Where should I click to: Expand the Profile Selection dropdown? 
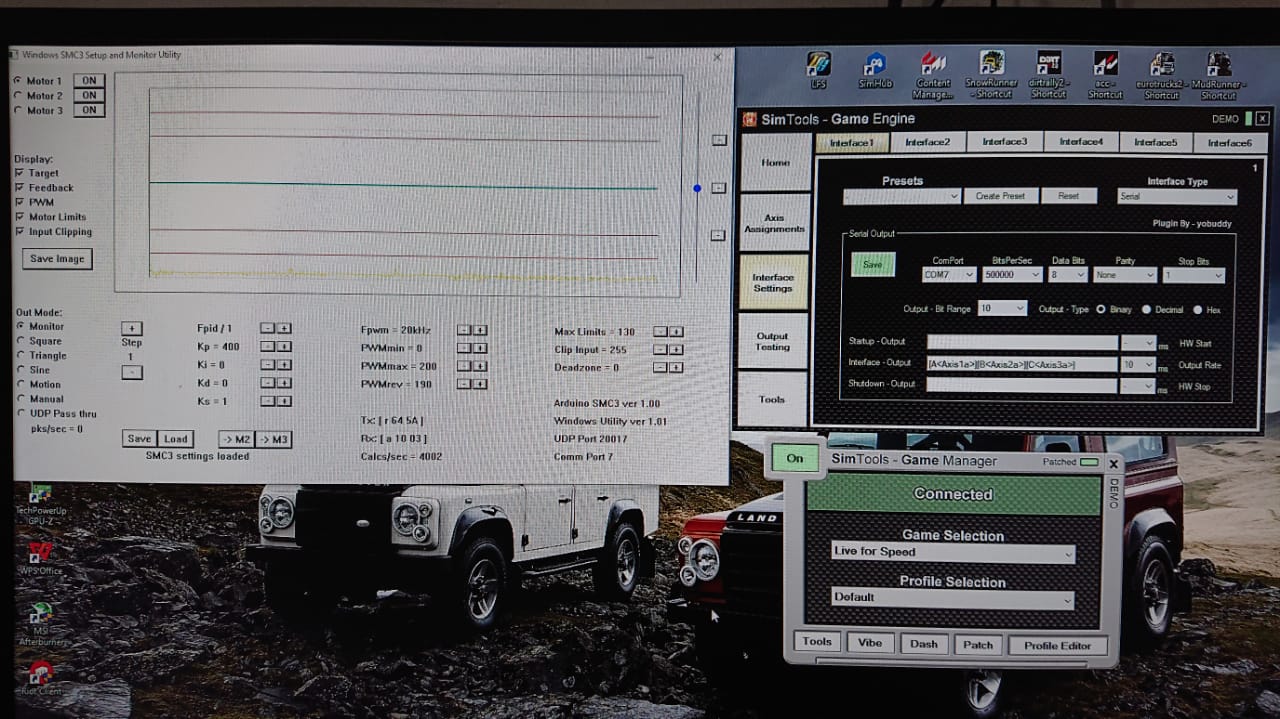[x=954, y=598]
